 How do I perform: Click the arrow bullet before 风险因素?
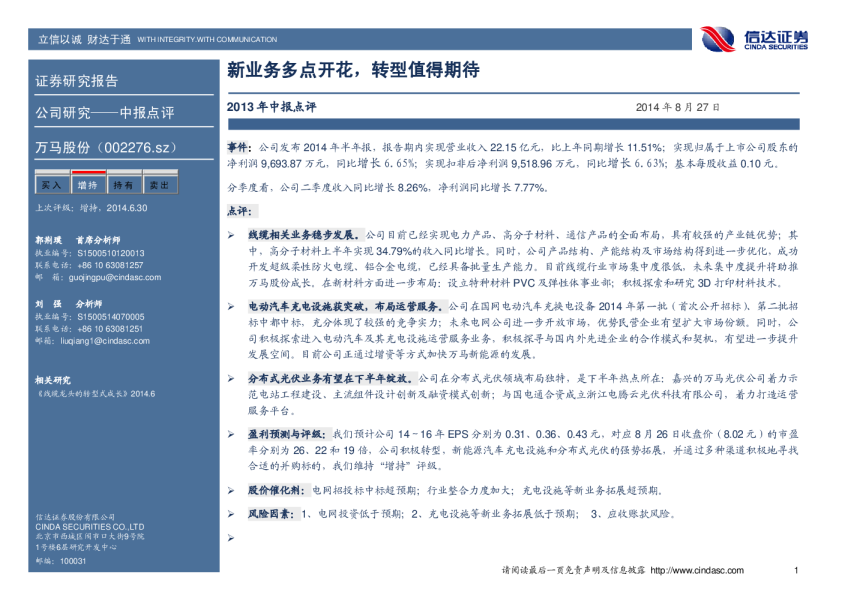231,514
